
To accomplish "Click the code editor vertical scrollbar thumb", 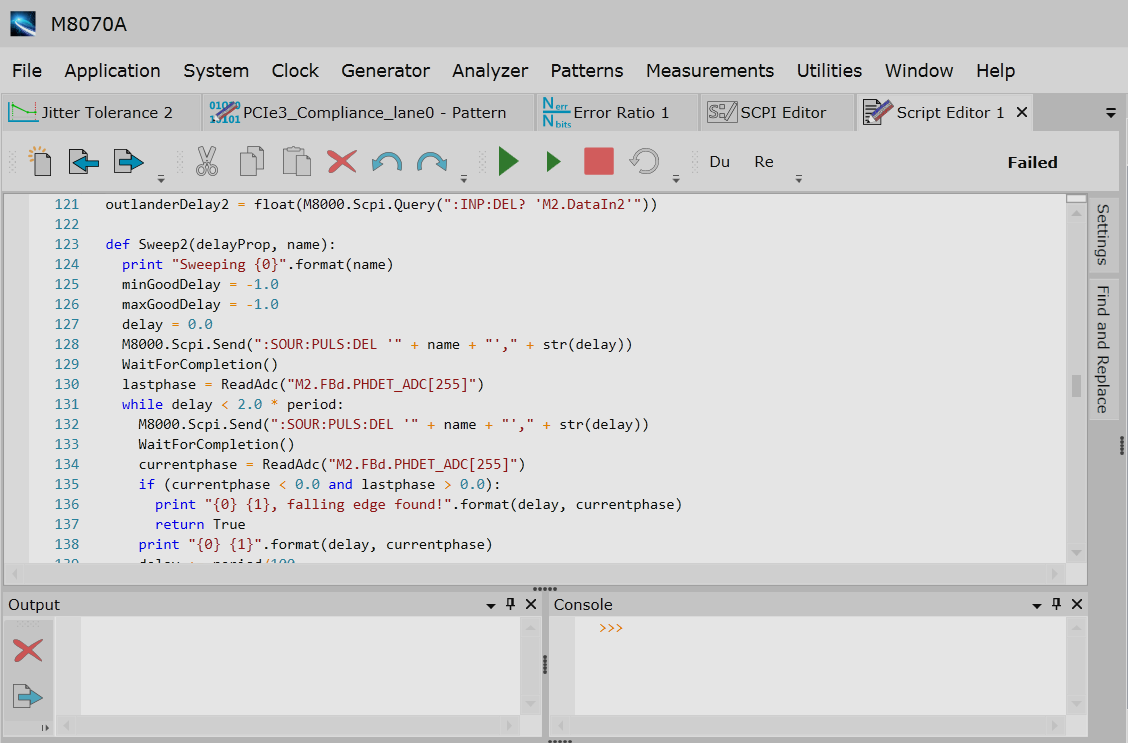I will (1076, 386).
